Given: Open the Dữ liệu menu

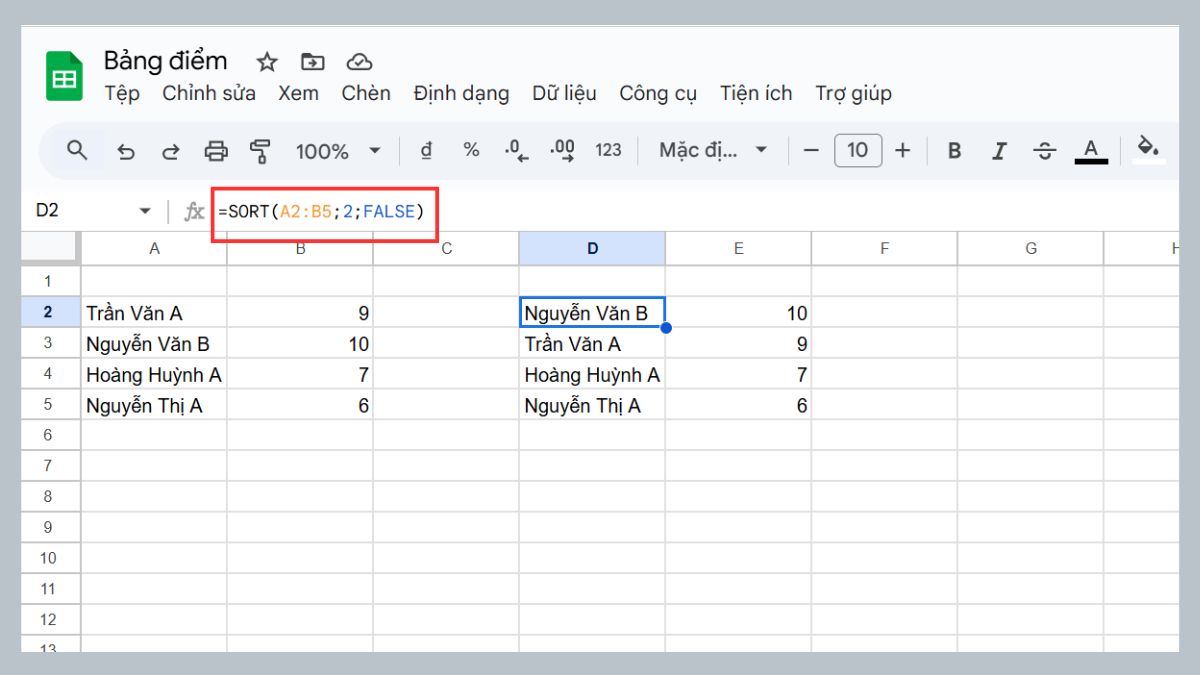Looking at the screenshot, I should tap(565, 93).
